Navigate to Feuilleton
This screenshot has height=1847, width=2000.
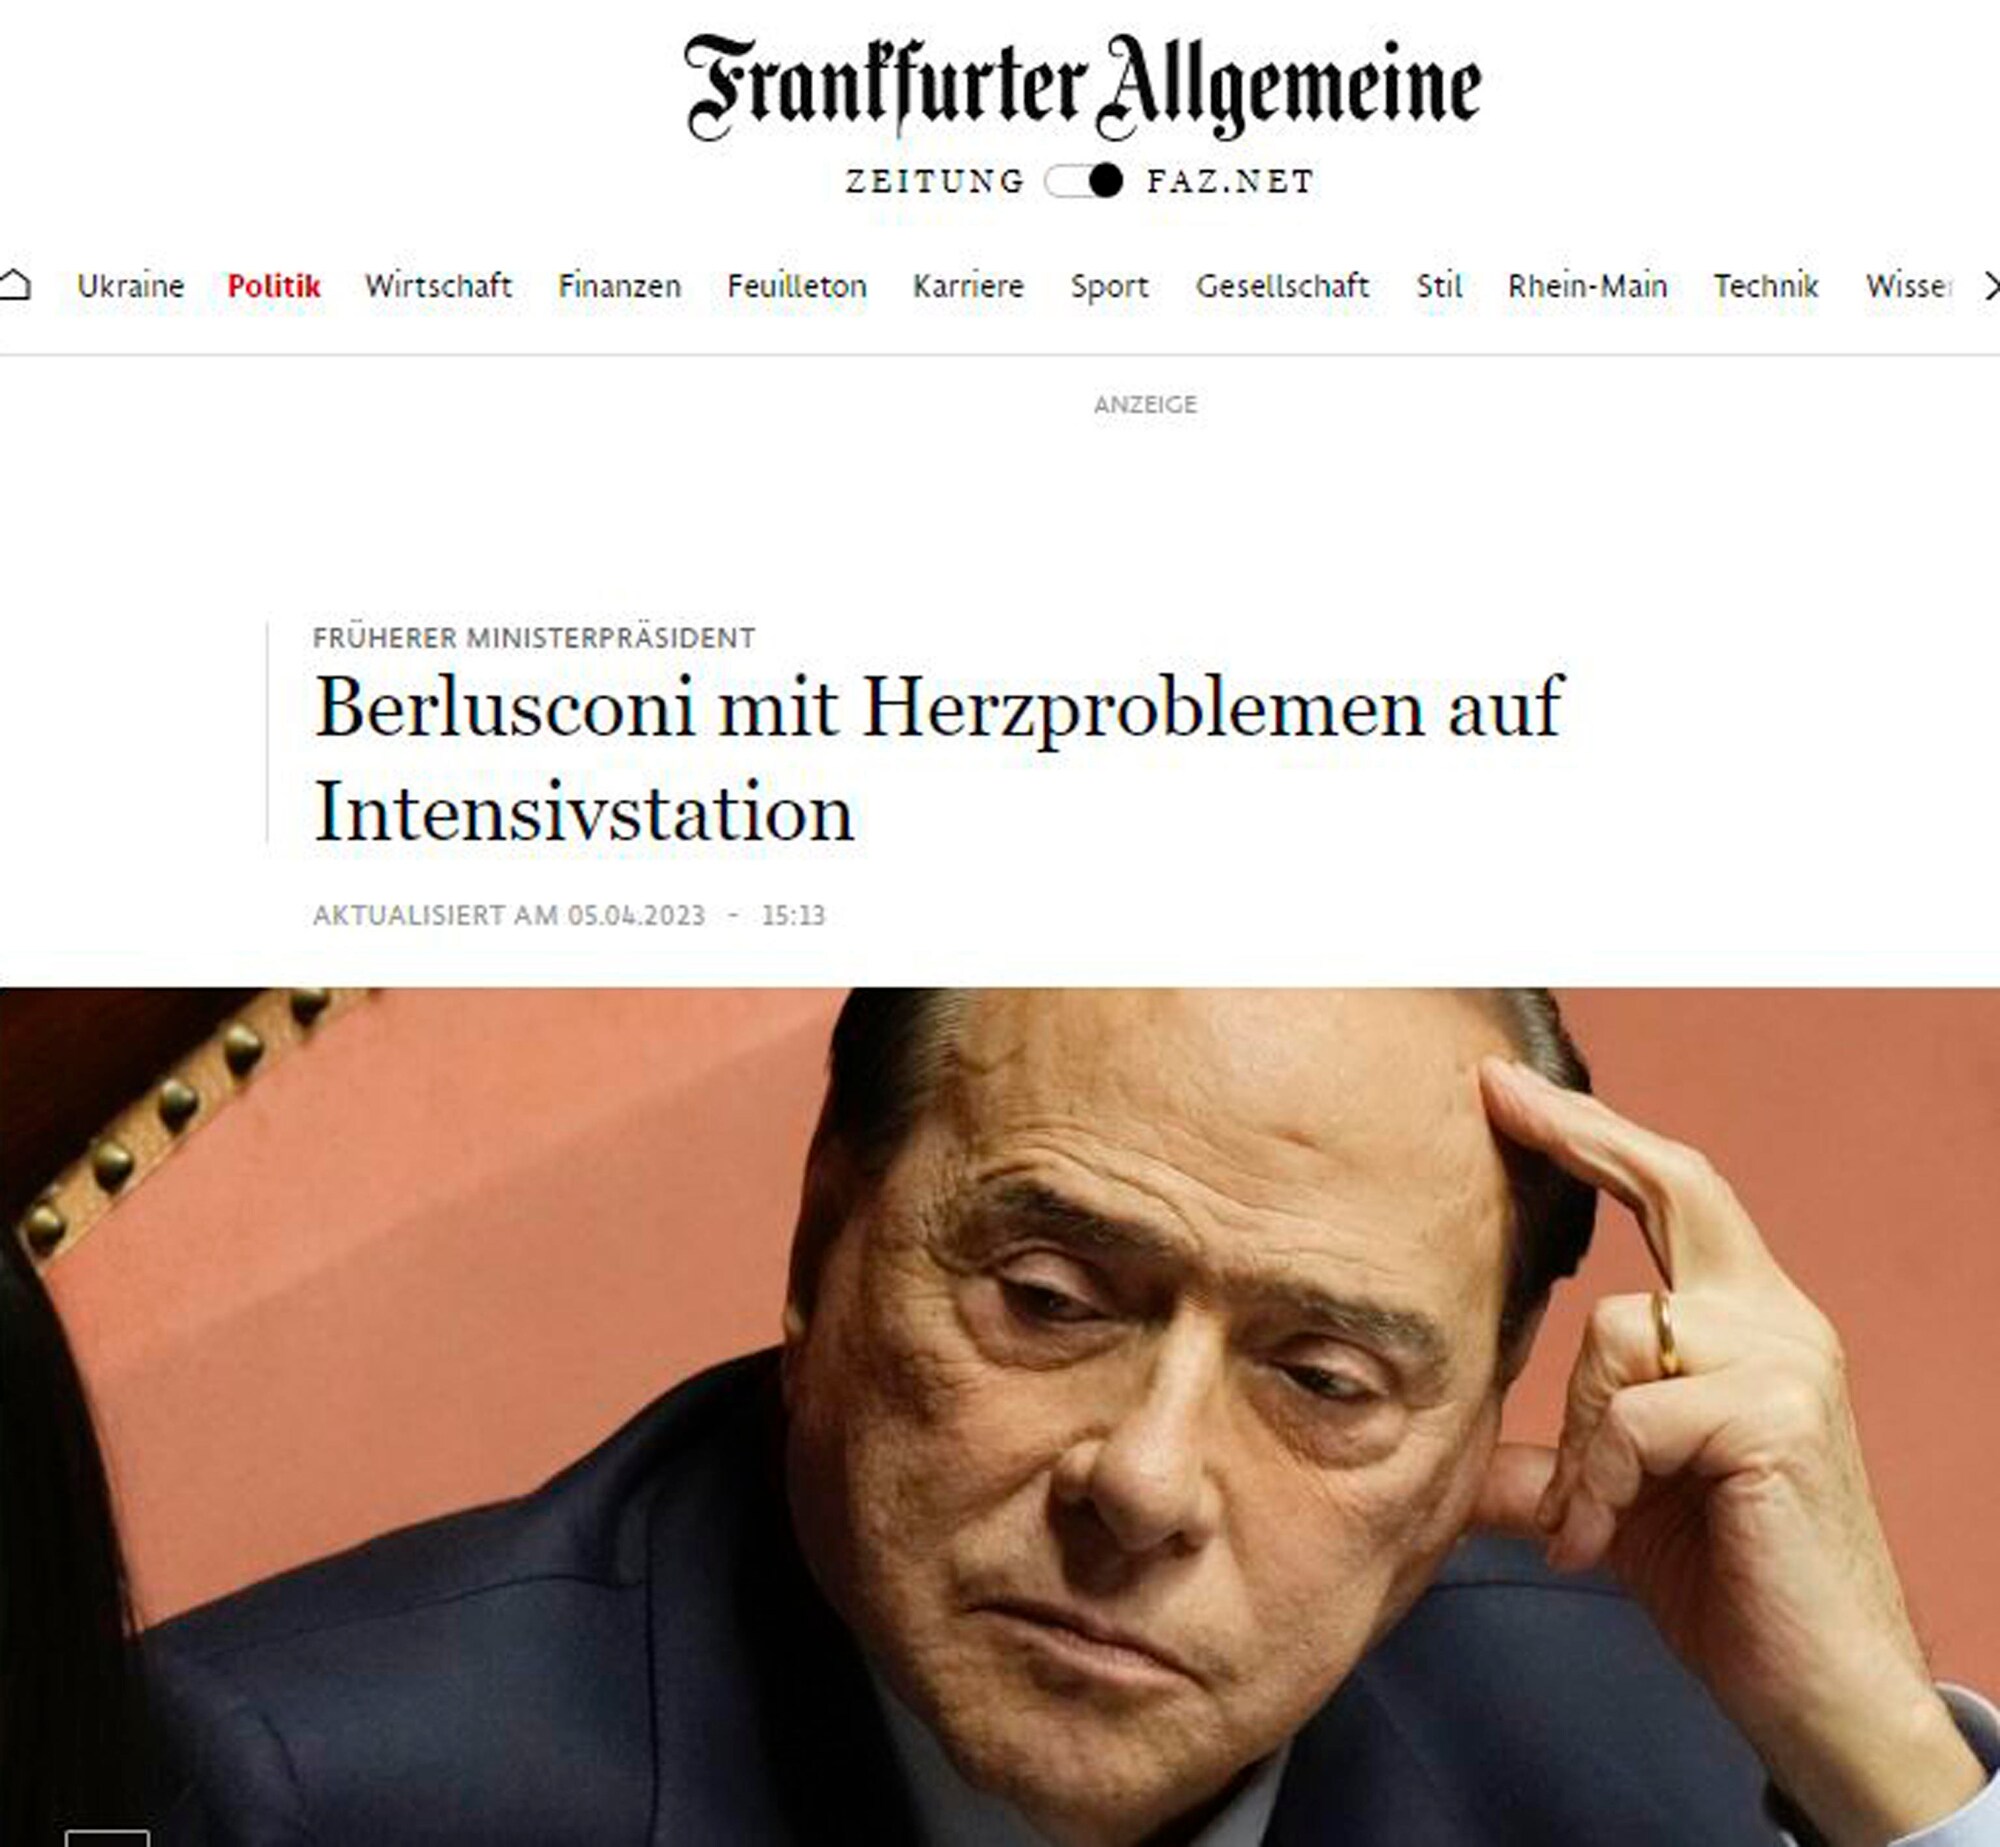797,286
